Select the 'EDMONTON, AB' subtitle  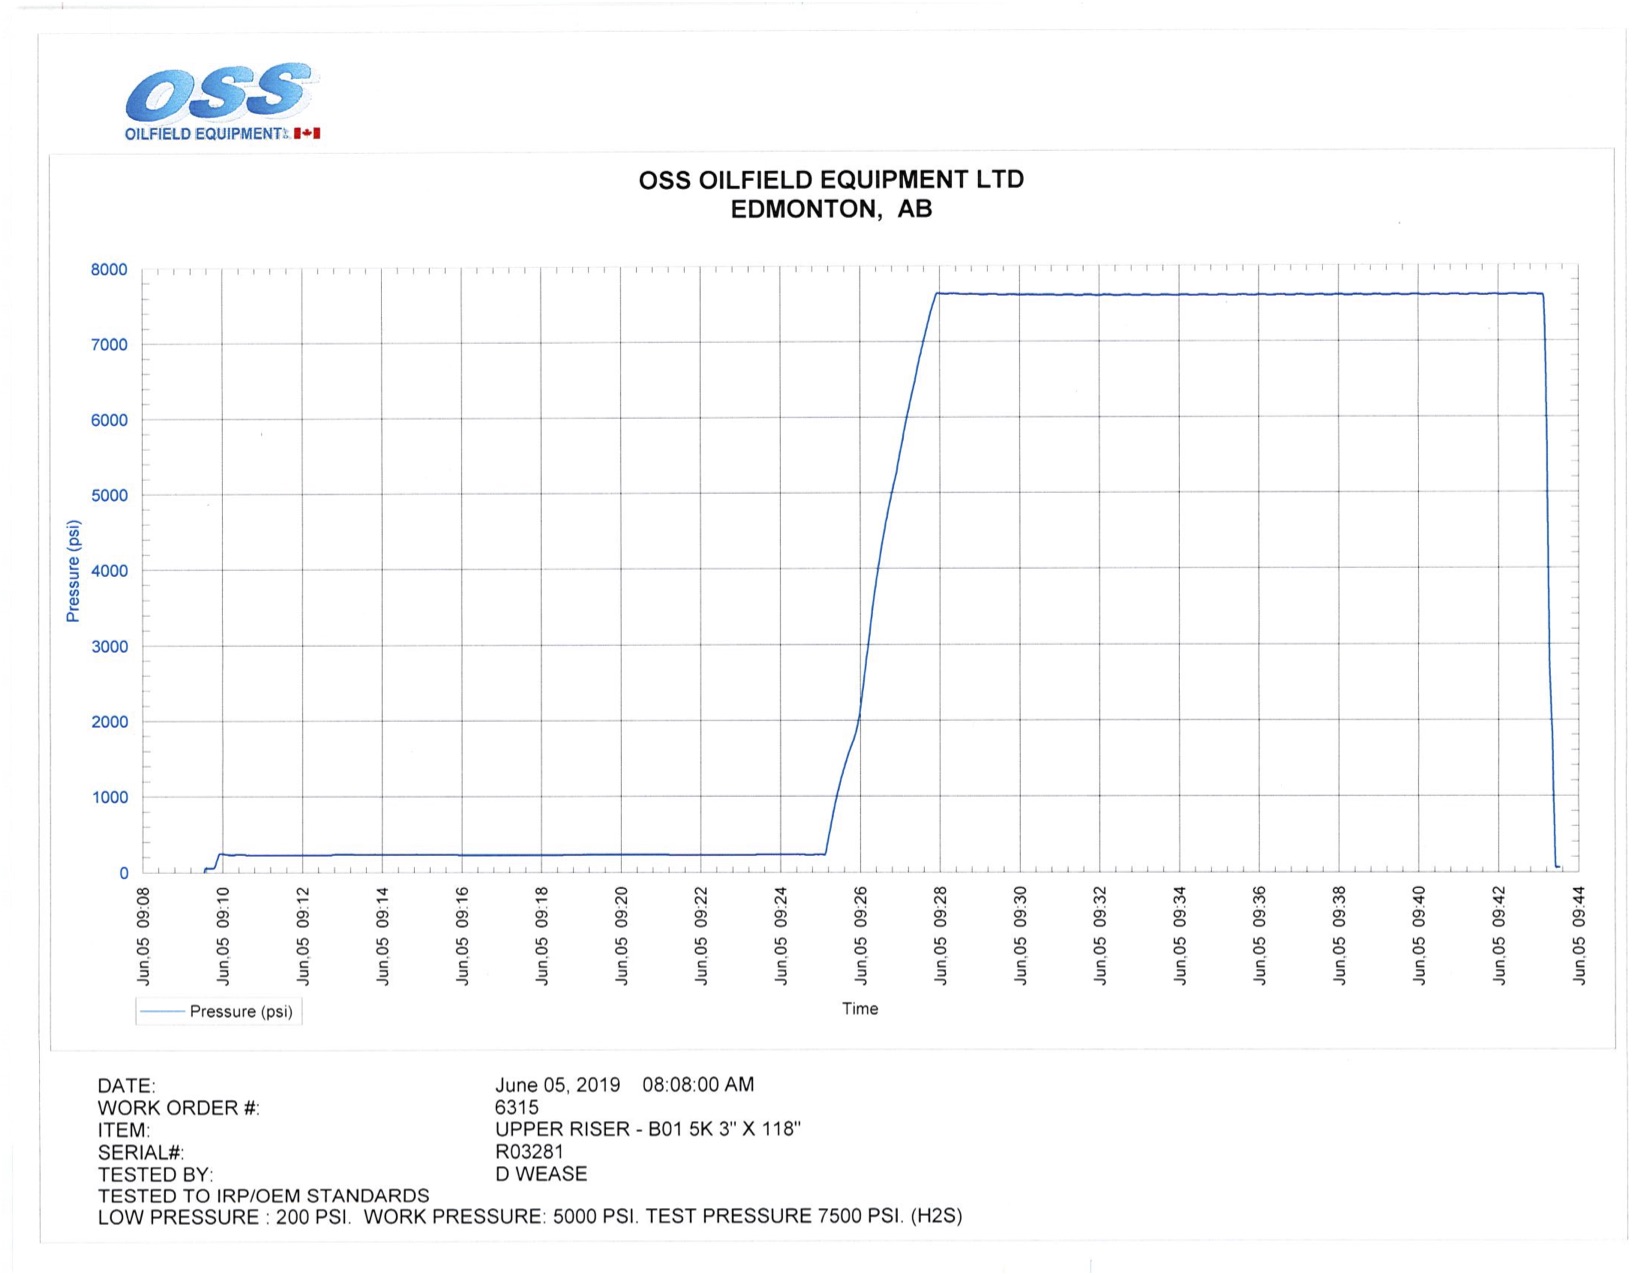click(831, 210)
